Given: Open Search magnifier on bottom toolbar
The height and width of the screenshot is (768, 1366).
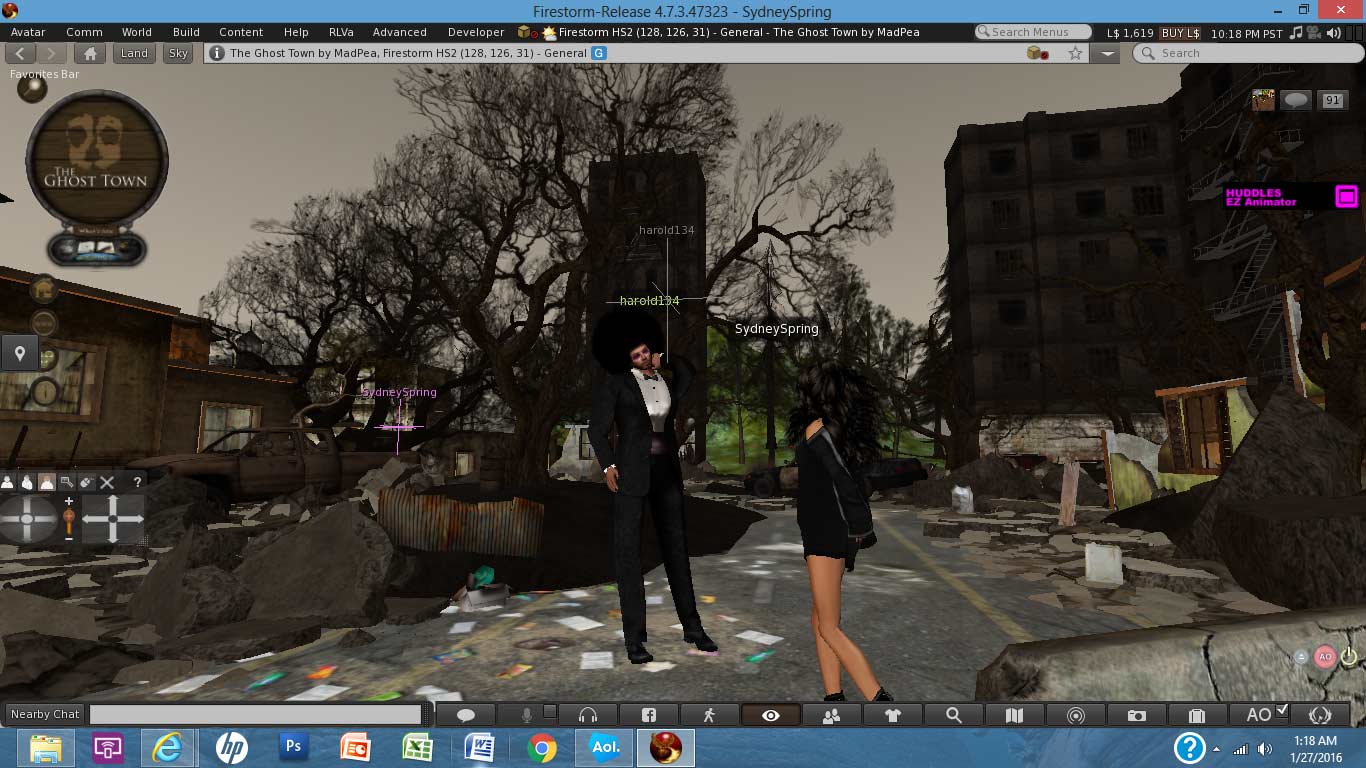Looking at the screenshot, I should [954, 715].
